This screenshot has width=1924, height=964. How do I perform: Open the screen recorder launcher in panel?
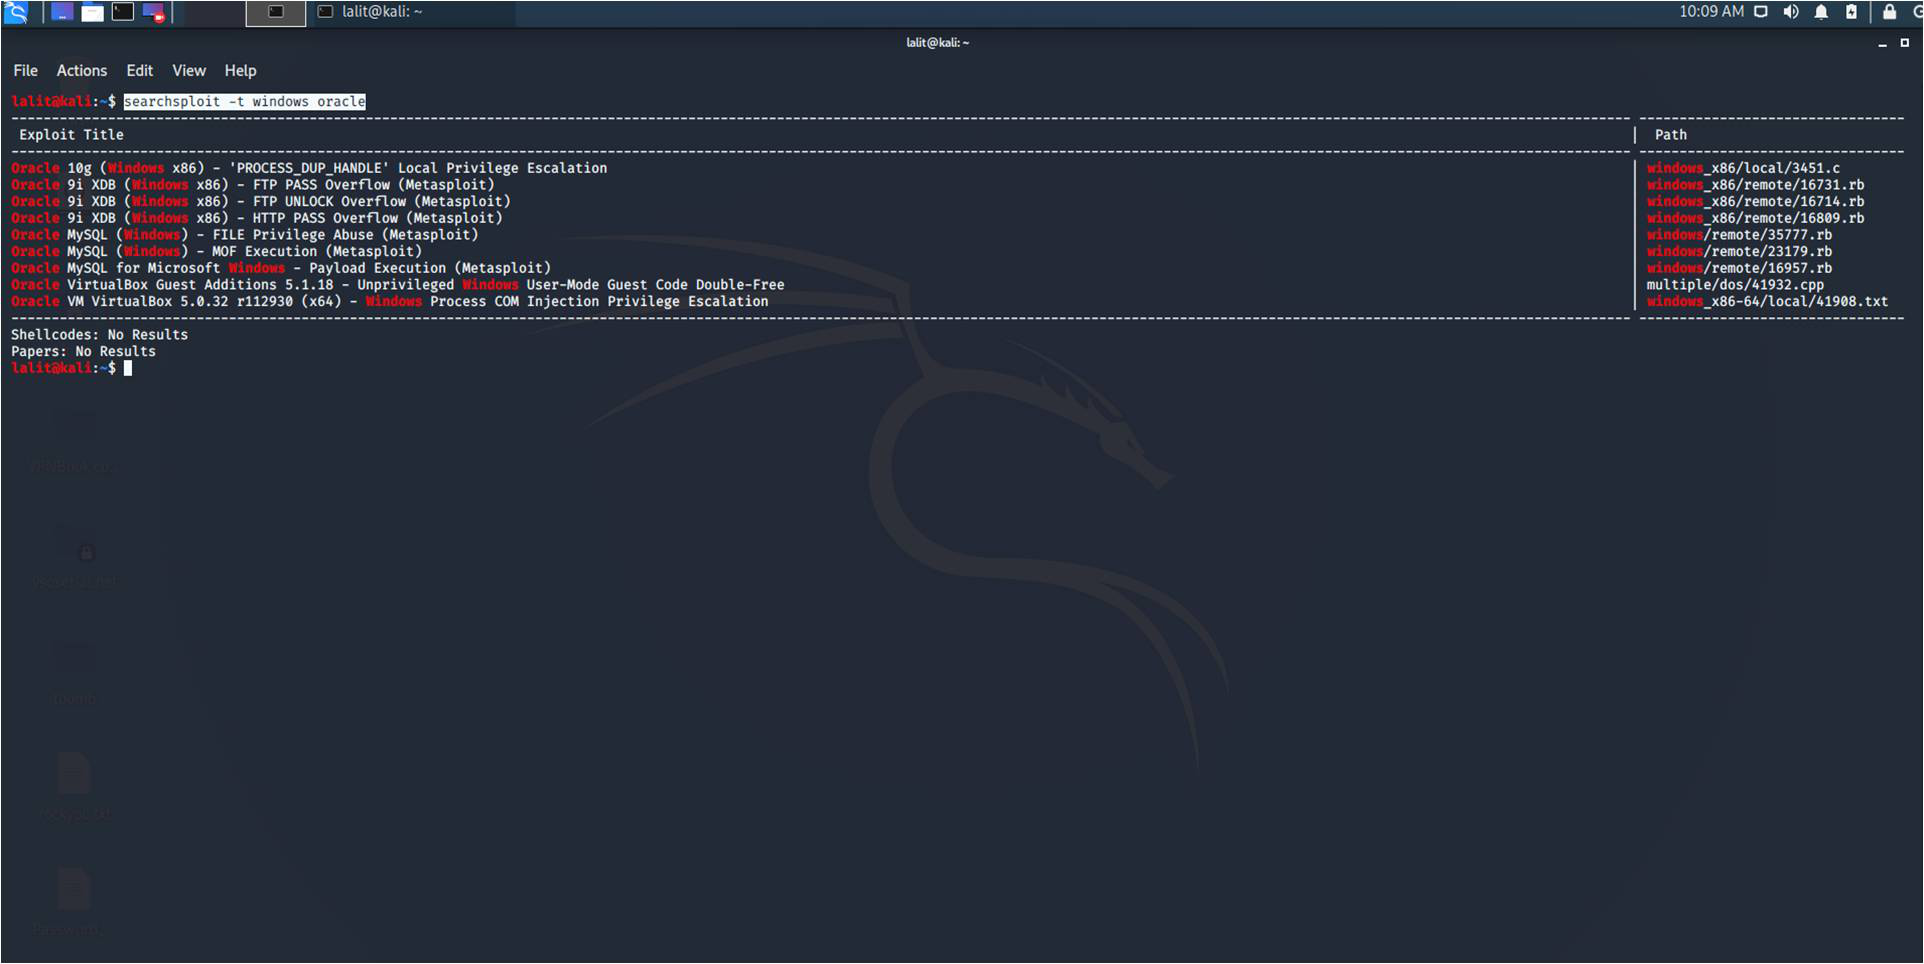(153, 13)
